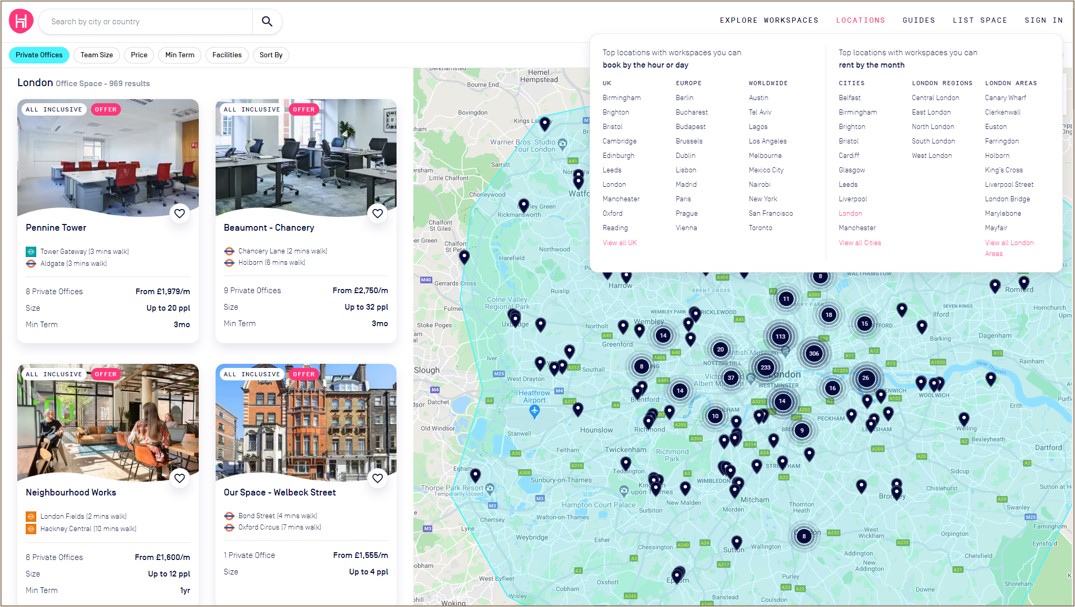This screenshot has width=1075, height=607.
Task: Click the Hubble logo home icon
Action: (x=21, y=21)
